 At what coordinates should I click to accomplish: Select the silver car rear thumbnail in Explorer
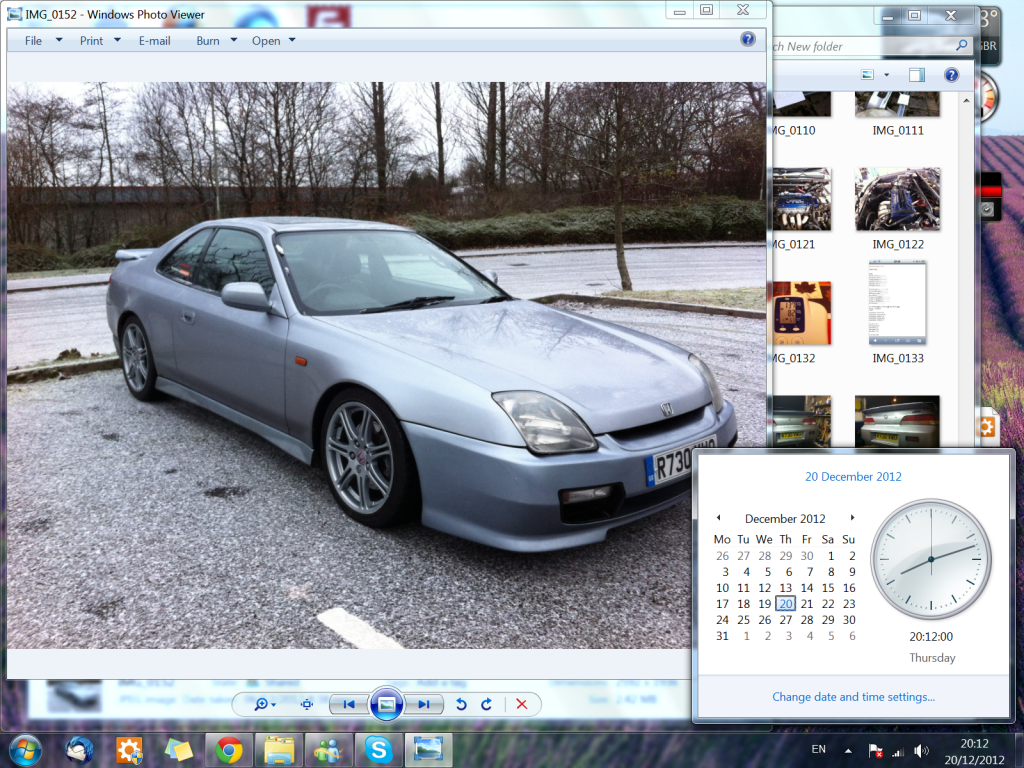click(x=897, y=421)
